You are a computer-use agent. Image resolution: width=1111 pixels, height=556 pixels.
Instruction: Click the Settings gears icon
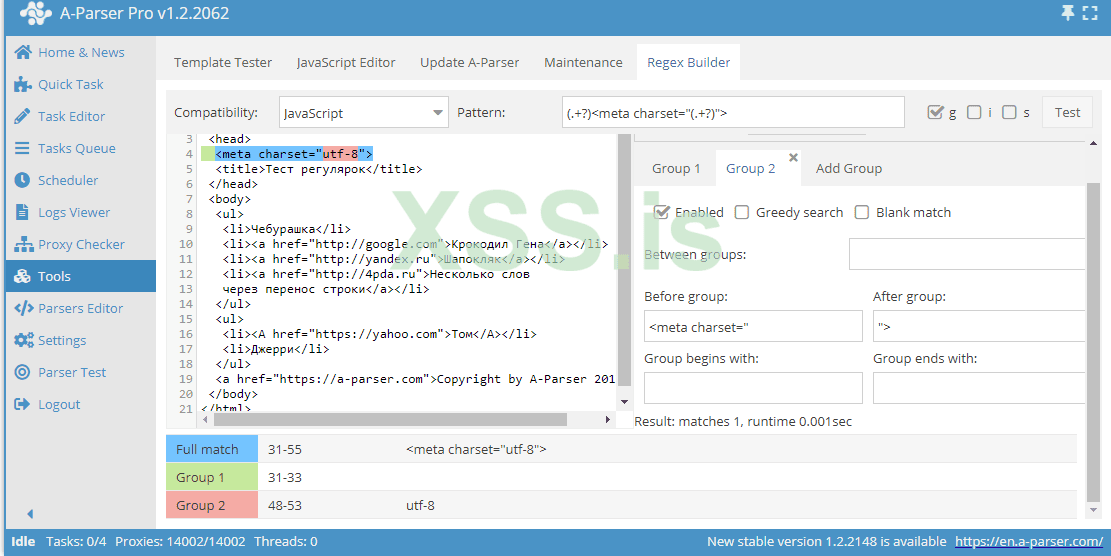click(23, 340)
